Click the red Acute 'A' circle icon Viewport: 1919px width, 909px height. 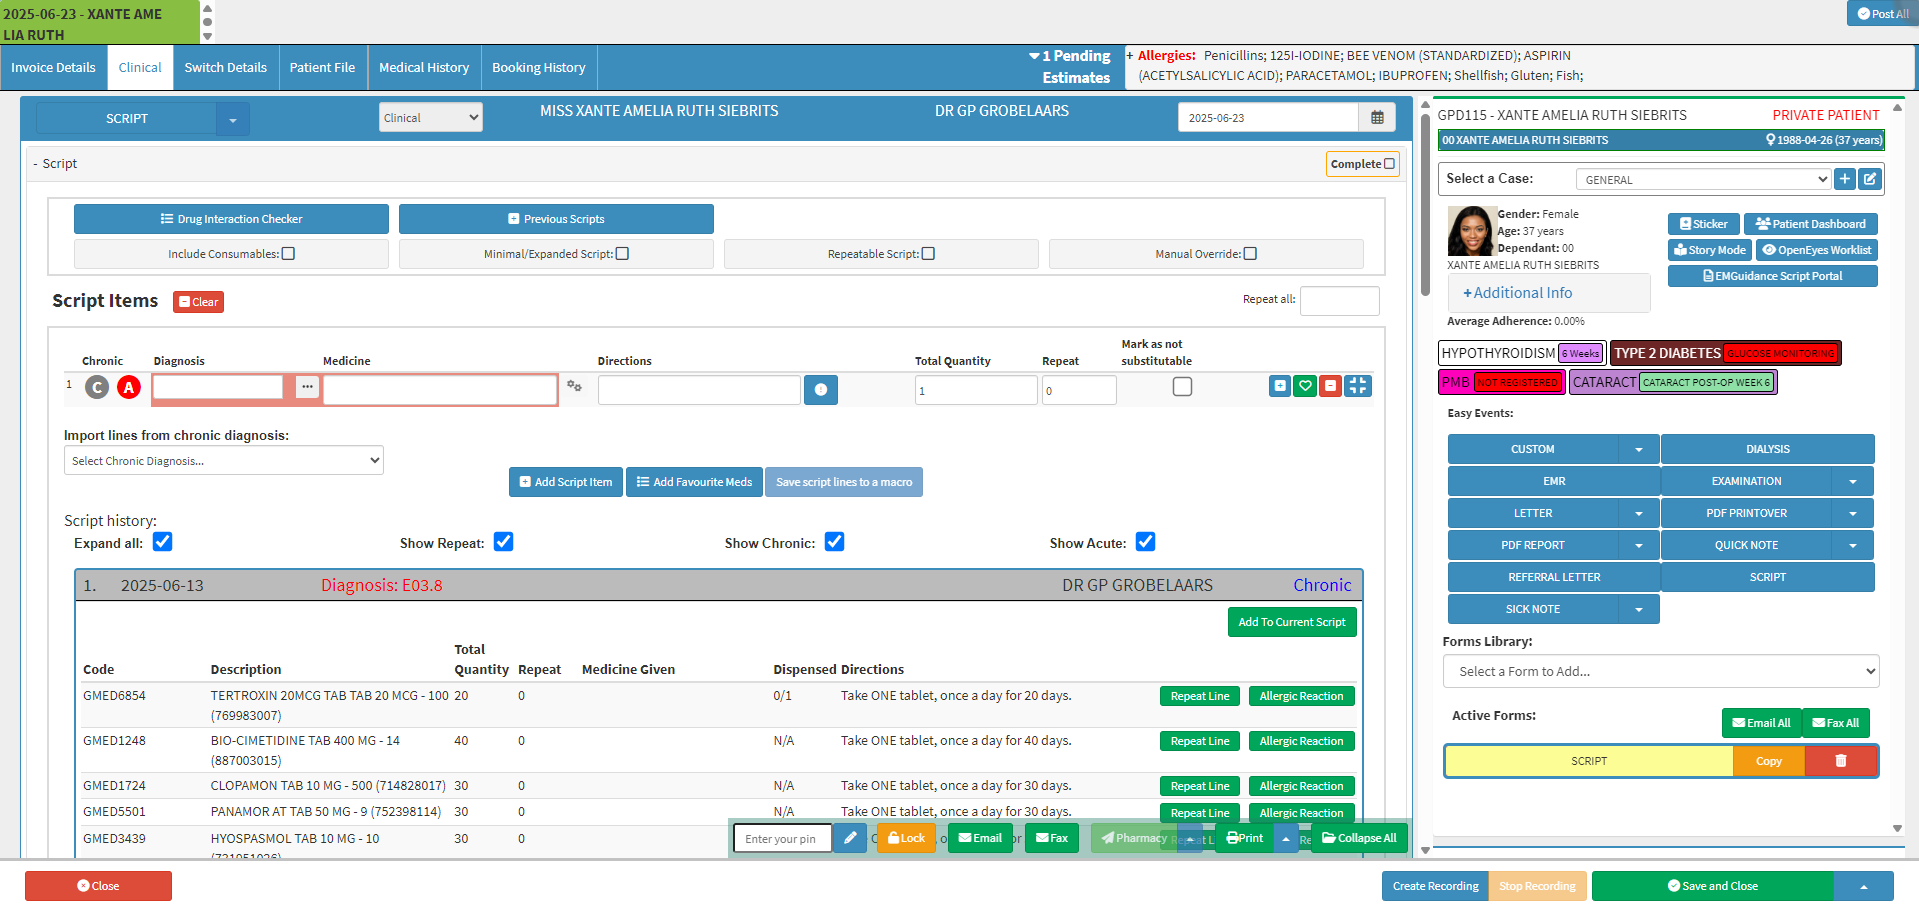(x=129, y=387)
